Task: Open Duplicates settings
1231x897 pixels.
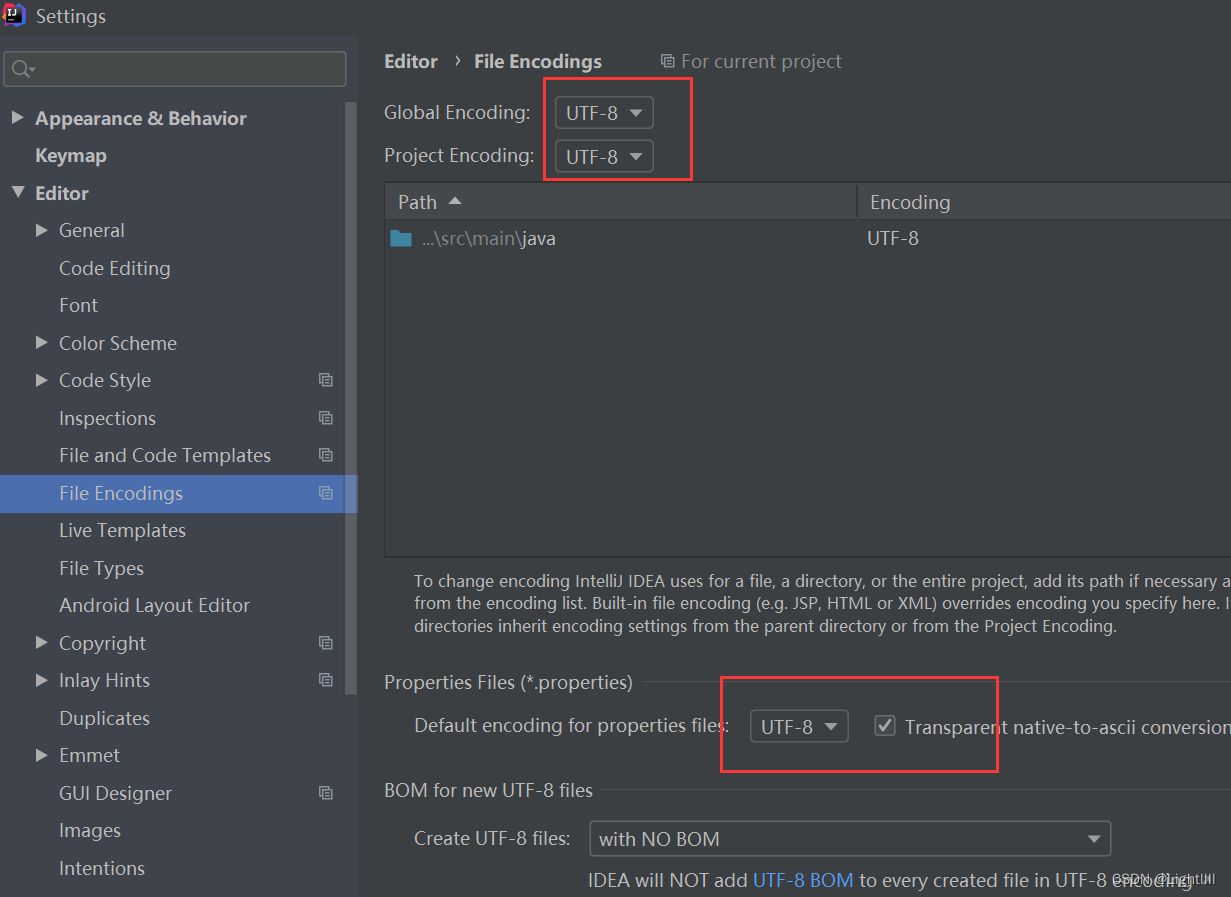Action: pos(104,718)
